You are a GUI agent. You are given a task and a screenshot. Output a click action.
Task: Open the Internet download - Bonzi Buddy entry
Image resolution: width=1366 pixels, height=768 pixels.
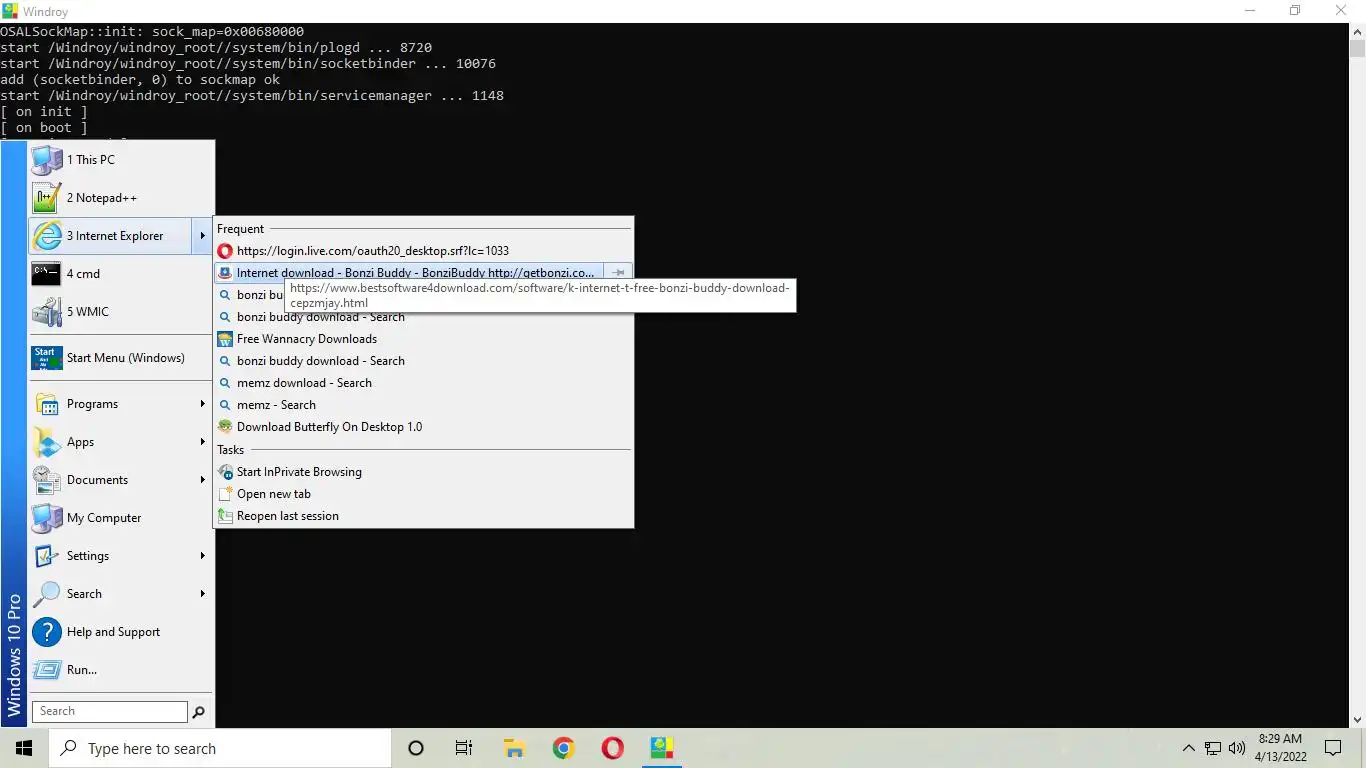point(409,273)
